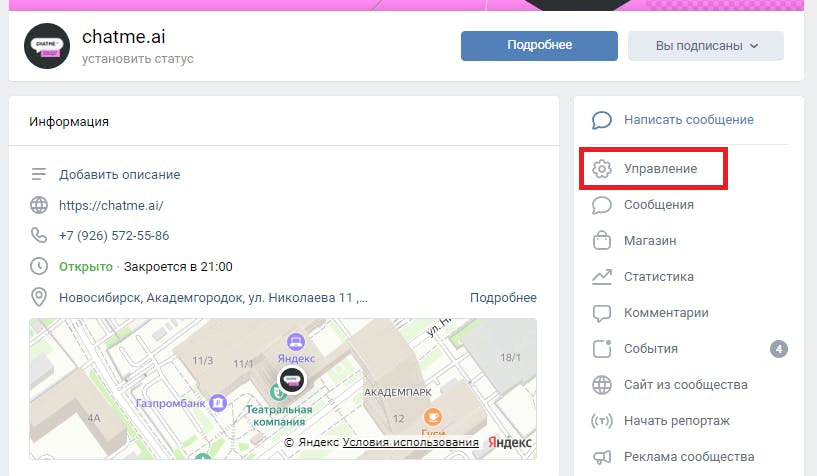Viewport: 817px width, 476px height.
Task: Click the clock icon by opening hours
Action: pos(39,266)
